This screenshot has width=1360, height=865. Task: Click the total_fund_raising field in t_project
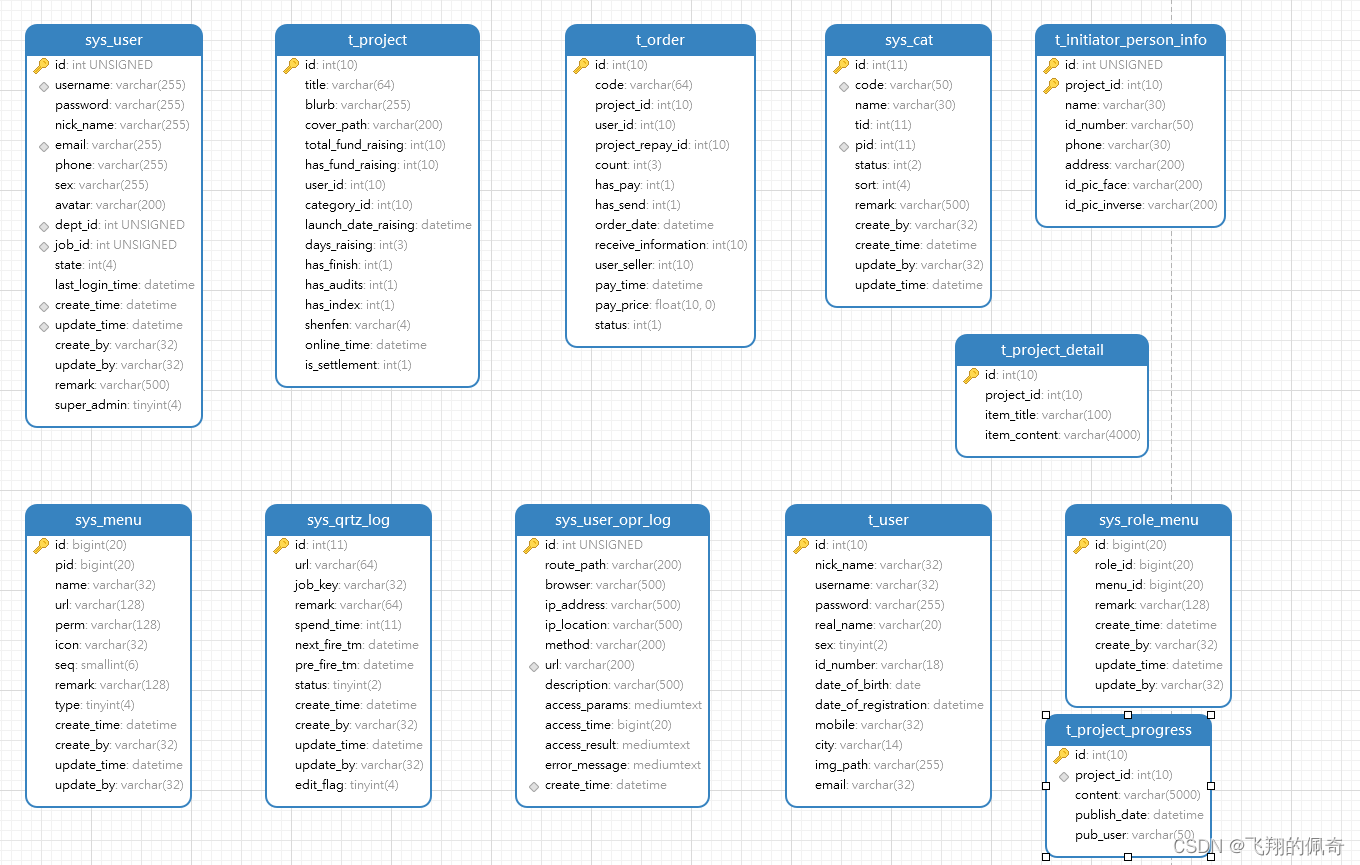pos(377,145)
